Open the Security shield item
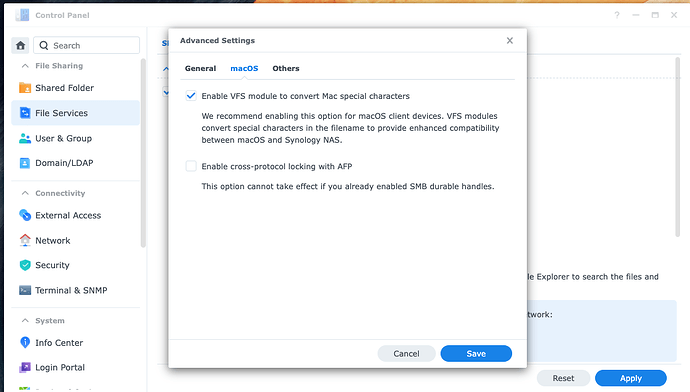Screen dimensions: 690x392 [x=25, y=265]
